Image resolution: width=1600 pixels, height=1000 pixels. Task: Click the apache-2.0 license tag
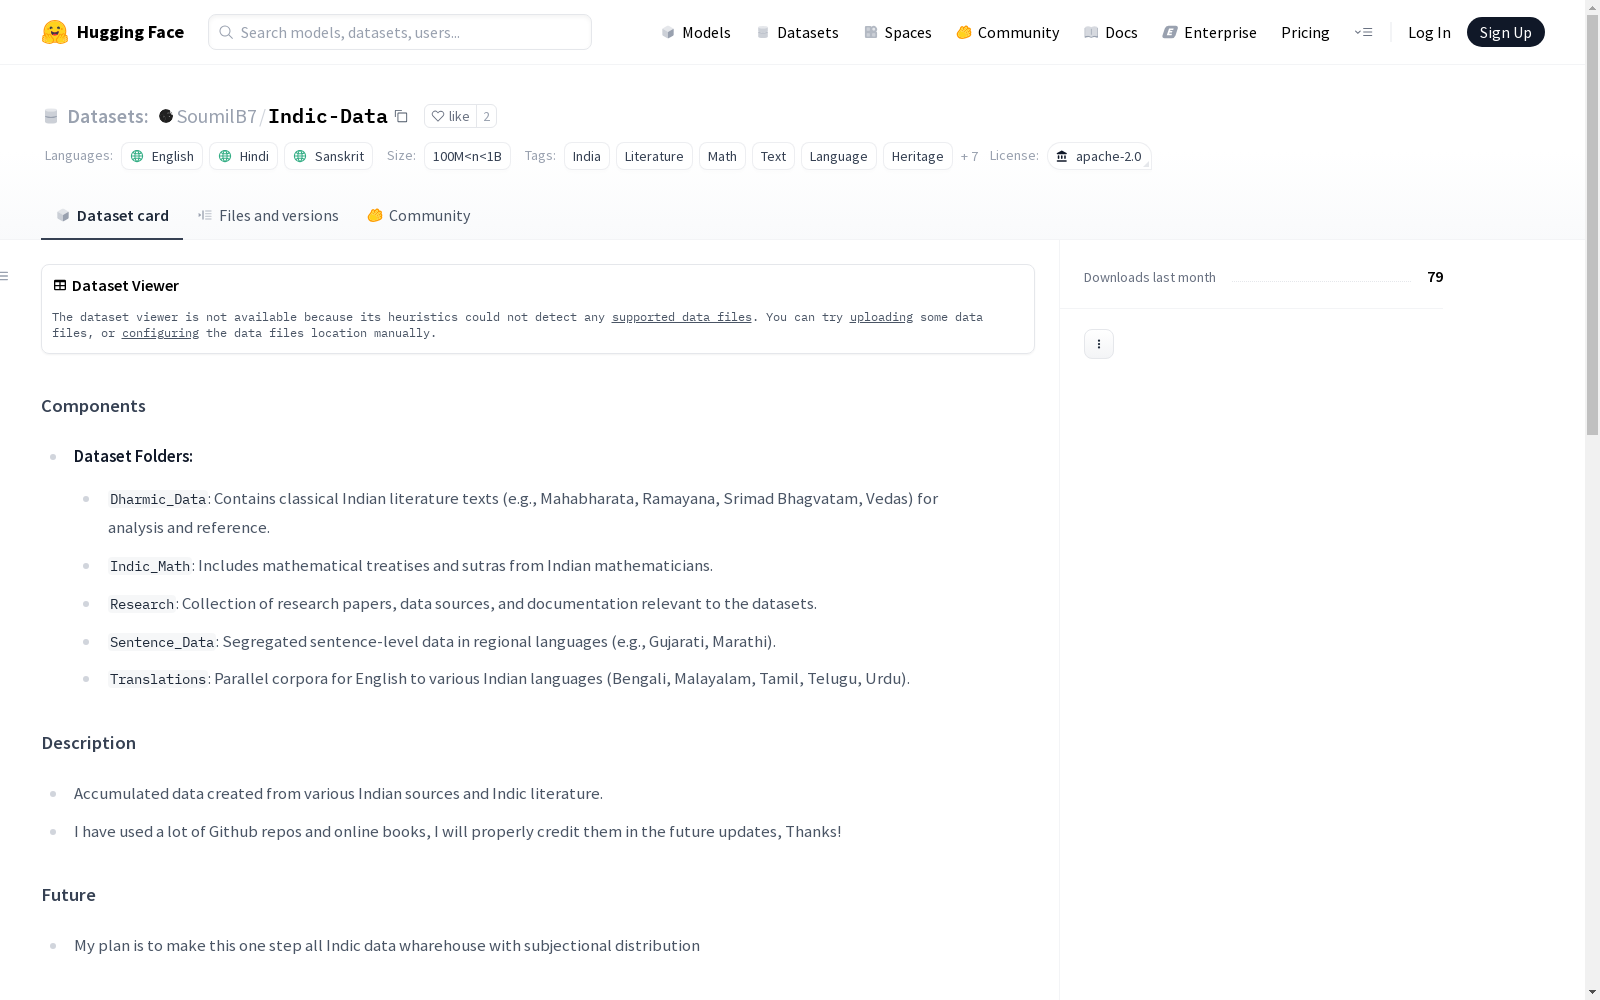pos(1099,156)
